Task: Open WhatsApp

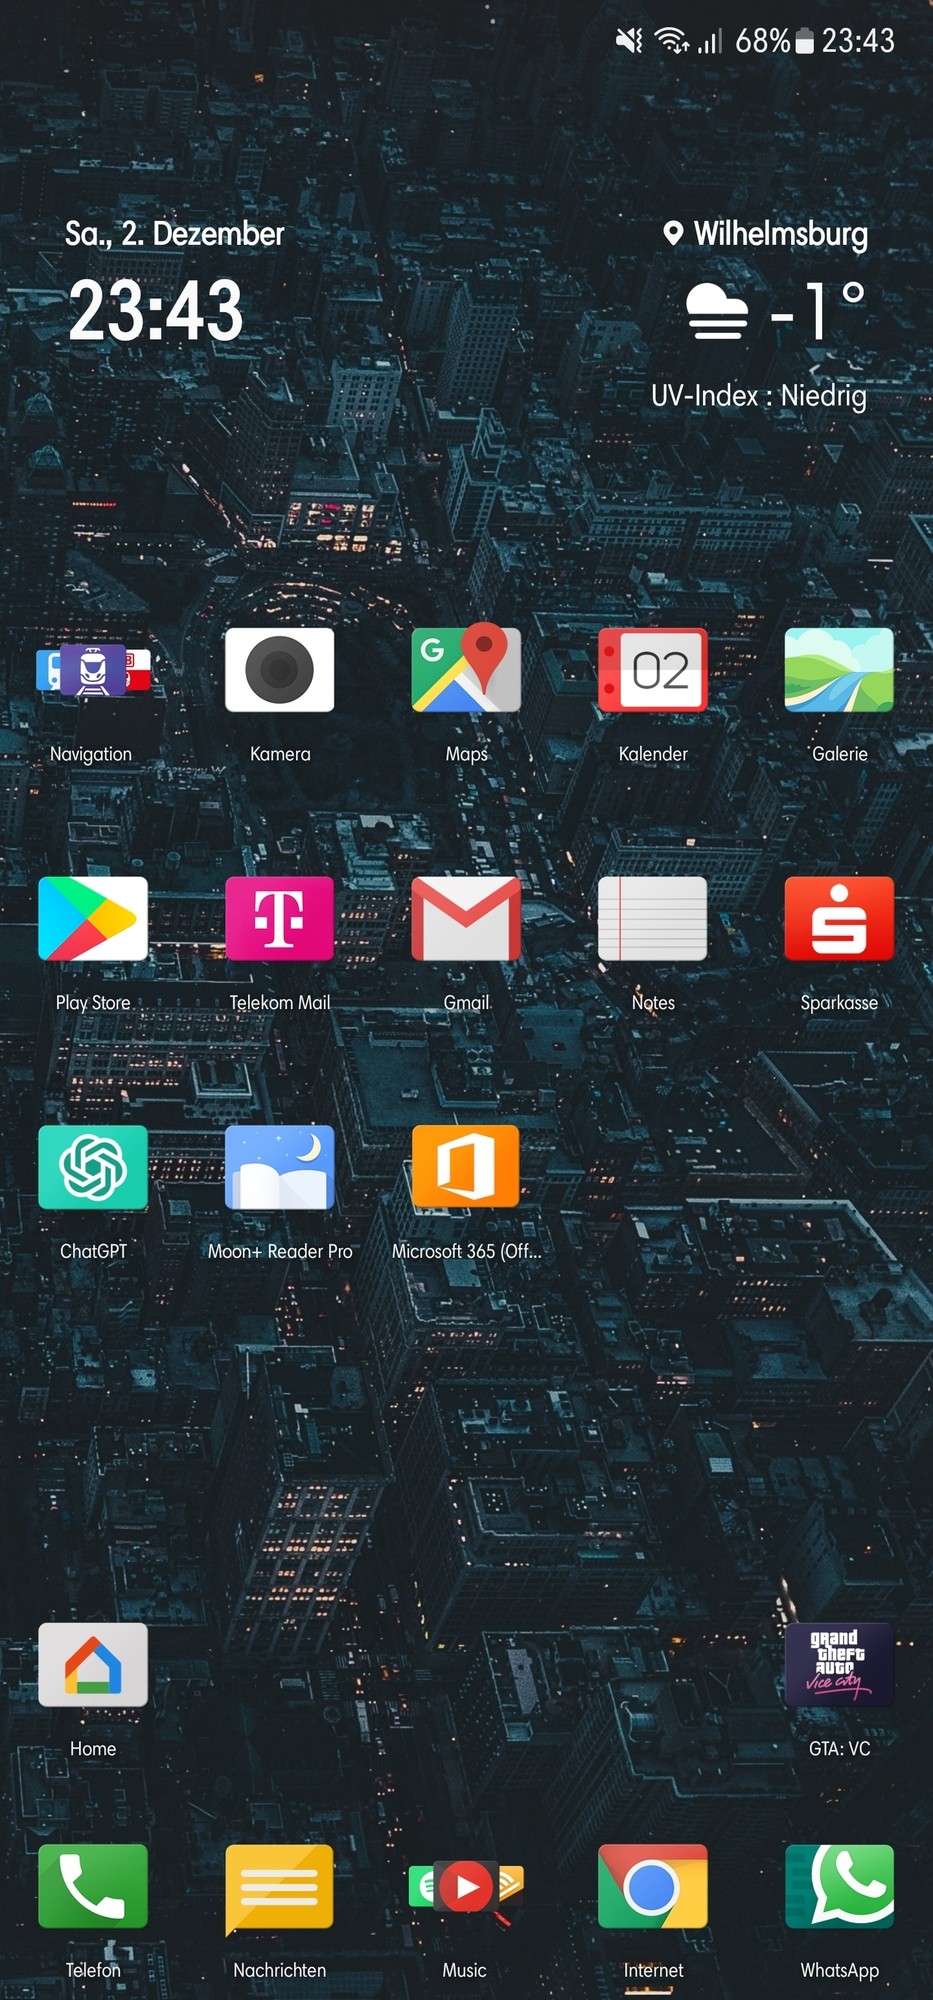Action: (x=839, y=1886)
